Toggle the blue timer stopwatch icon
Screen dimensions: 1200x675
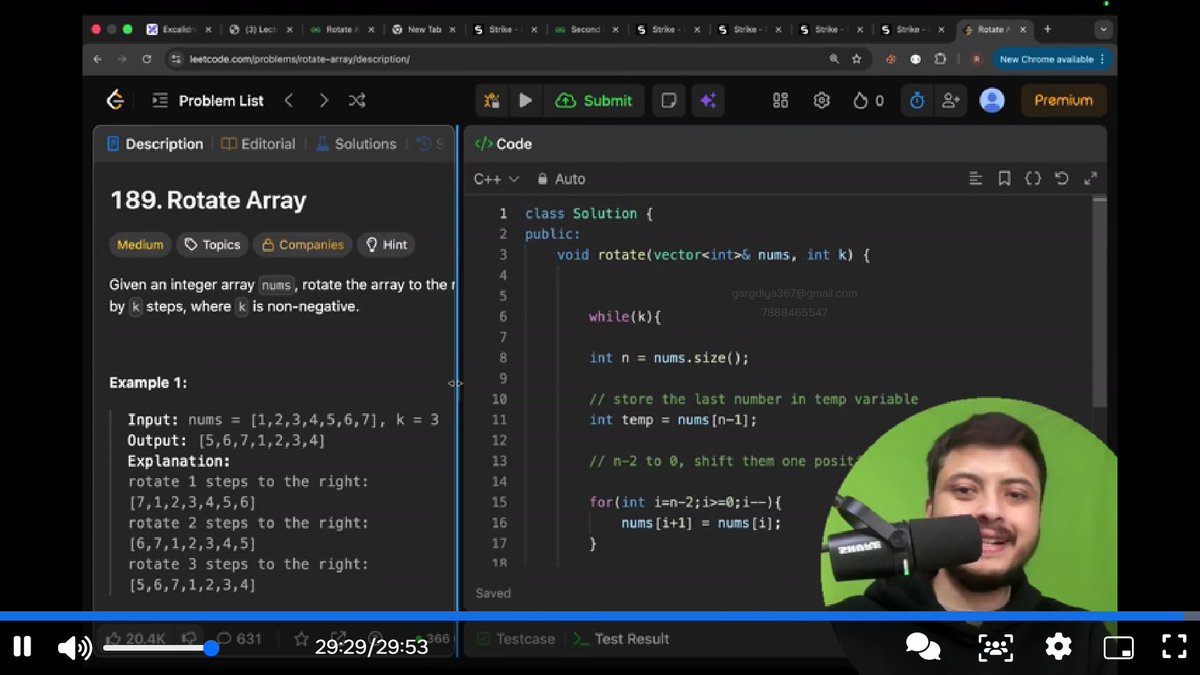click(x=916, y=100)
